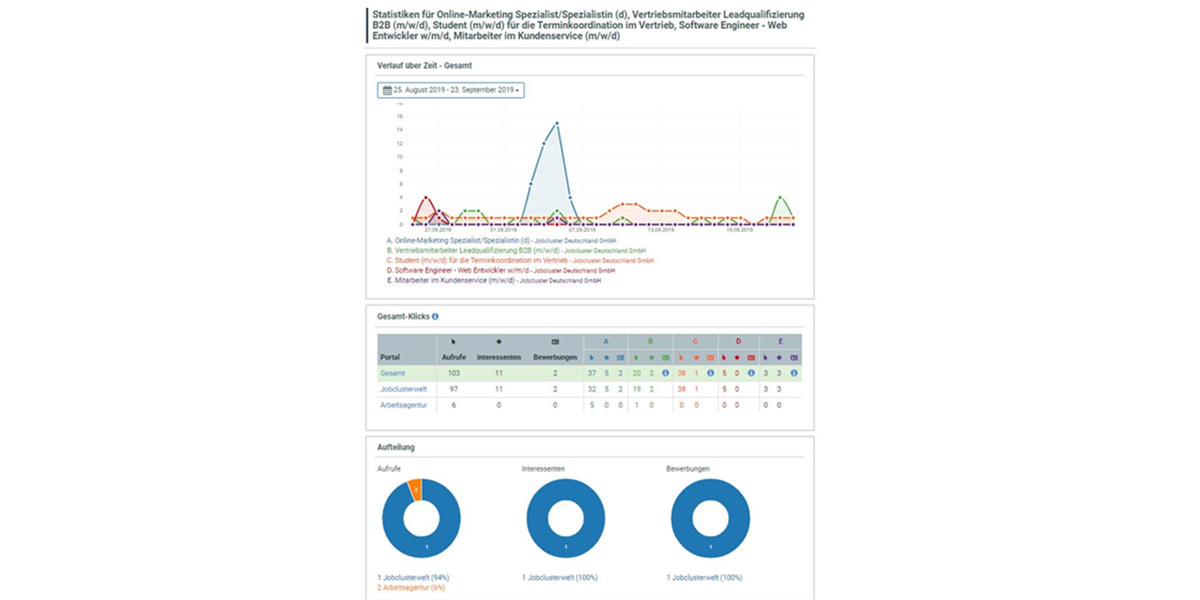Click Gesamt row column A value 37
The height and width of the screenshot is (600, 1200).
592,373
